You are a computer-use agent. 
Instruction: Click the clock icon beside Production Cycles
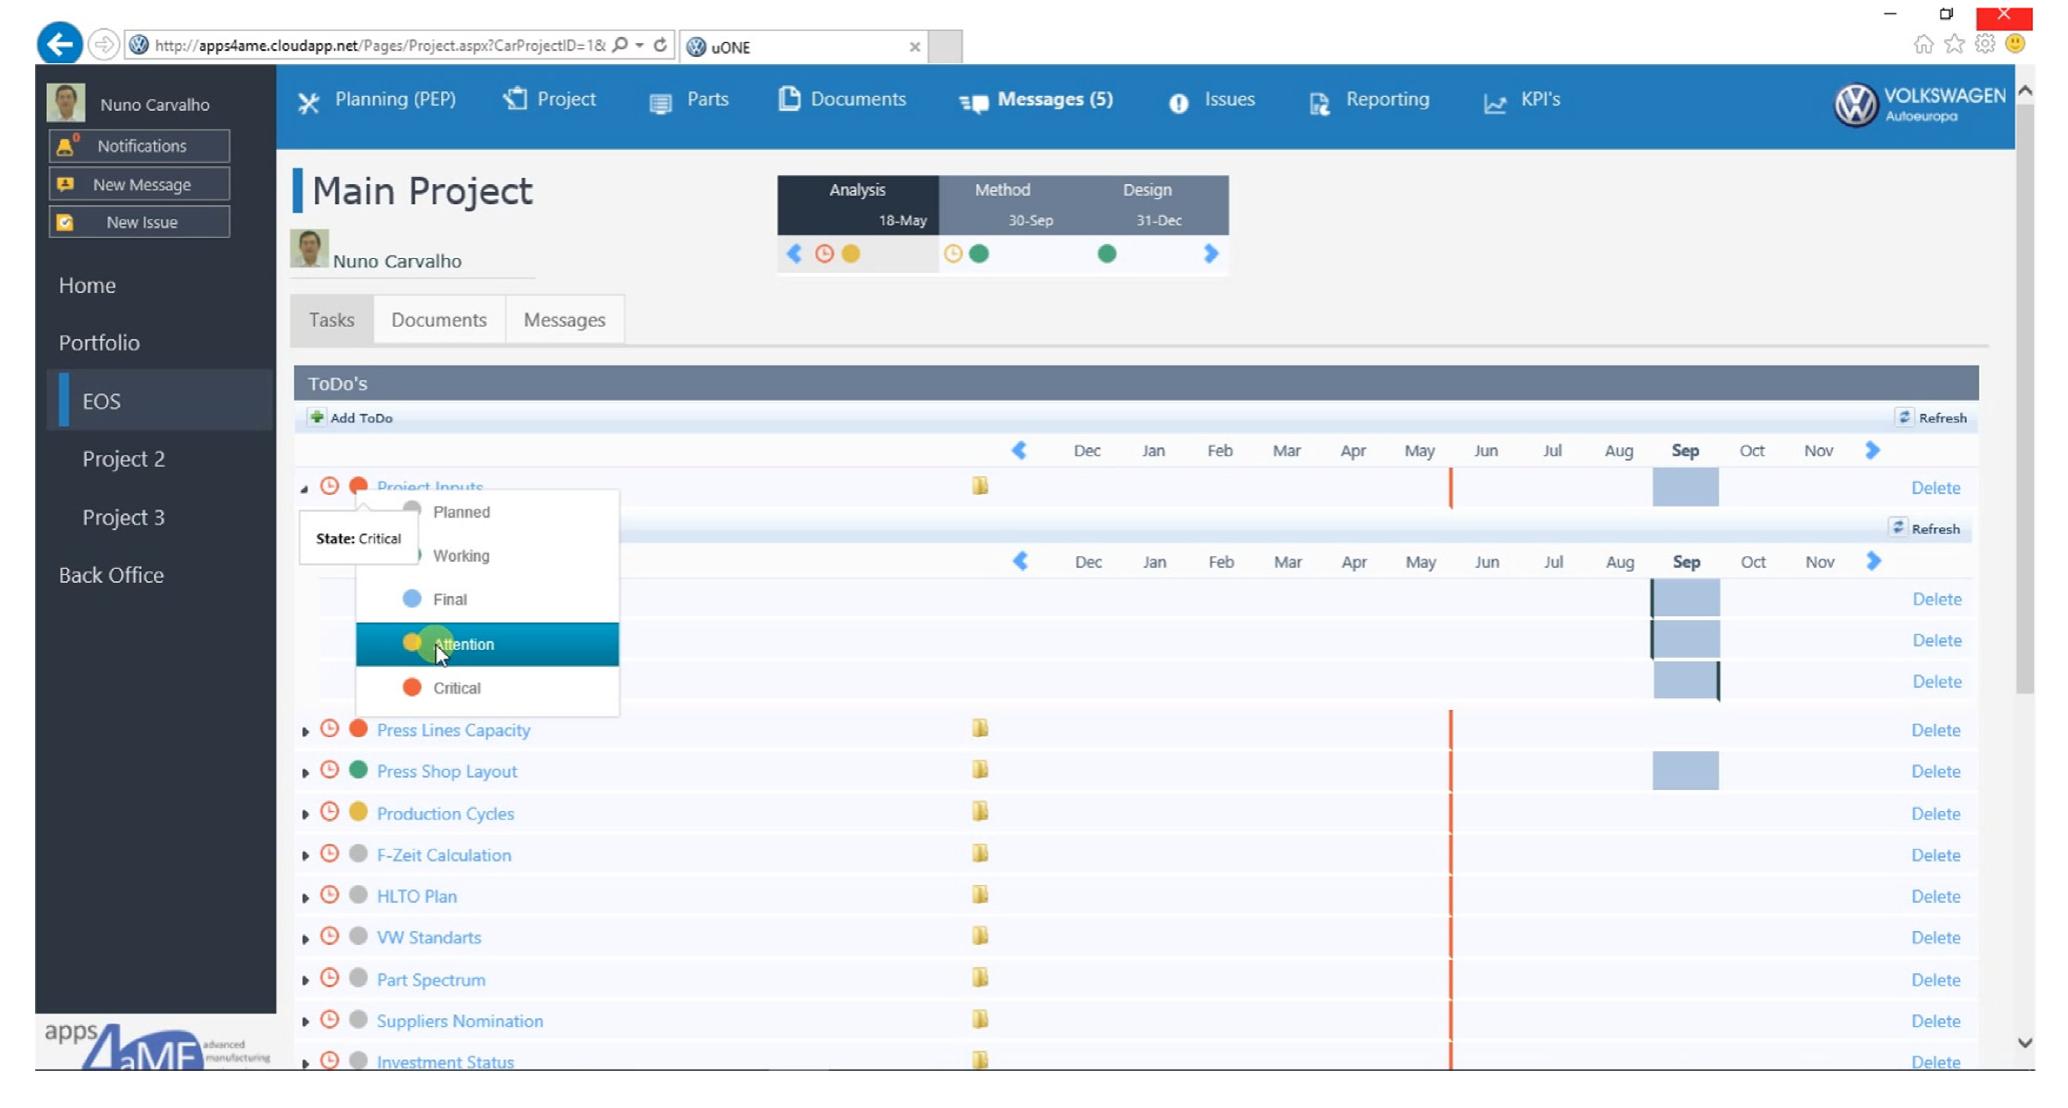tap(330, 812)
